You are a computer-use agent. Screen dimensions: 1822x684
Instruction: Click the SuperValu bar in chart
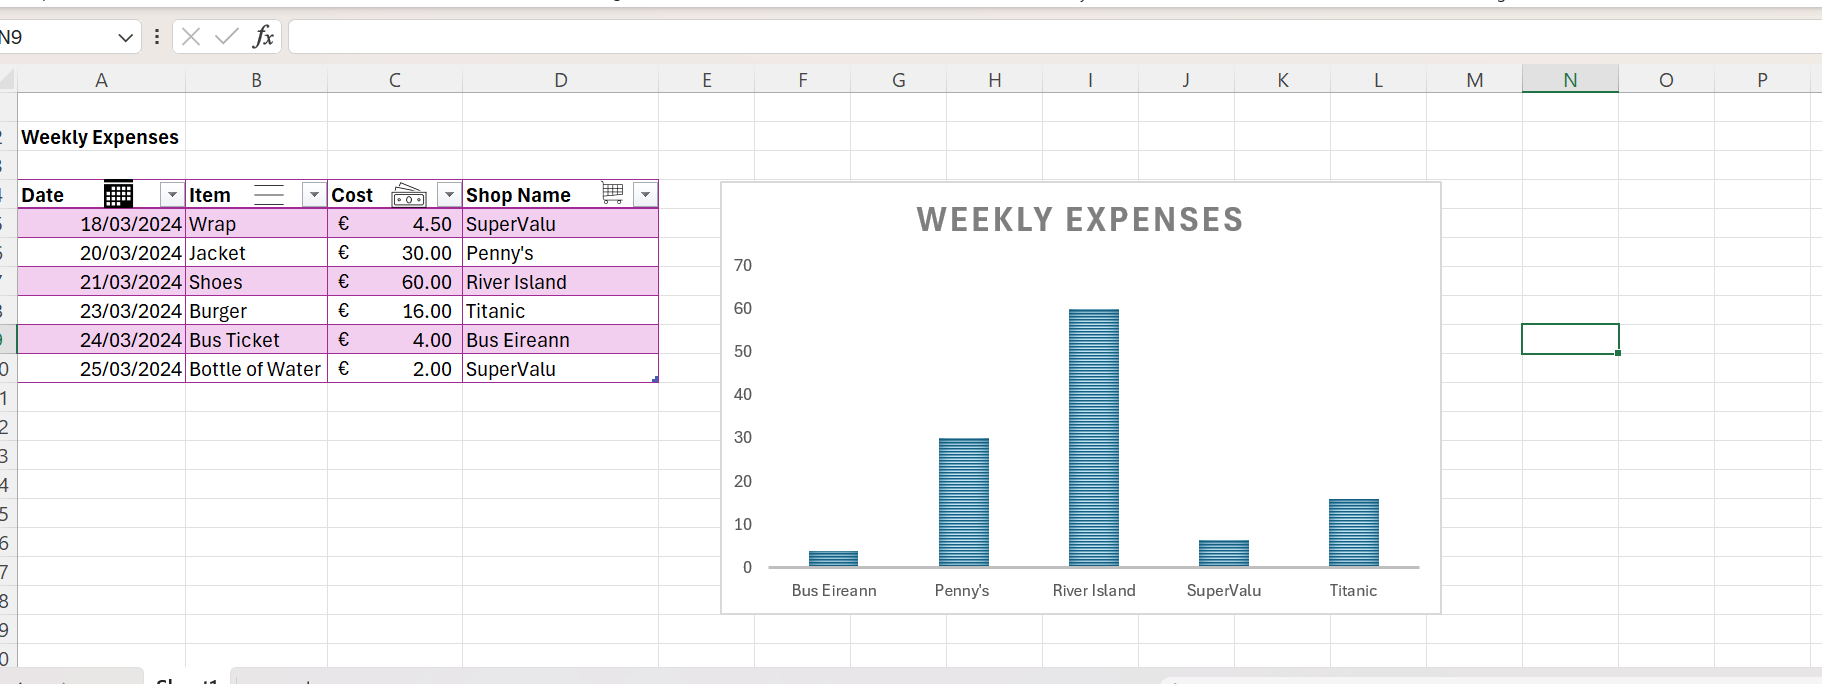pyautogui.click(x=1224, y=553)
